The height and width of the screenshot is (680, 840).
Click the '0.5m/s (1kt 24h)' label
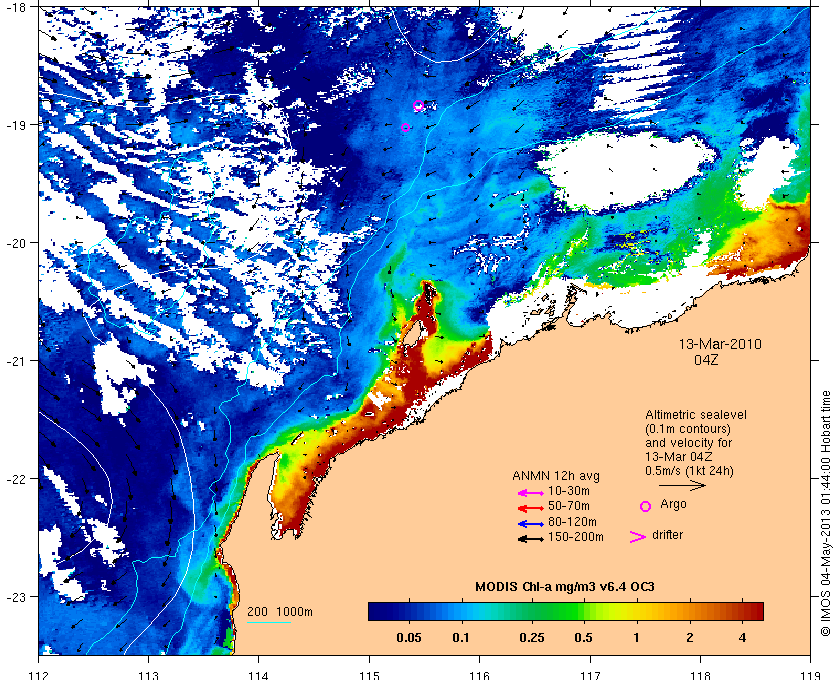pos(689,471)
